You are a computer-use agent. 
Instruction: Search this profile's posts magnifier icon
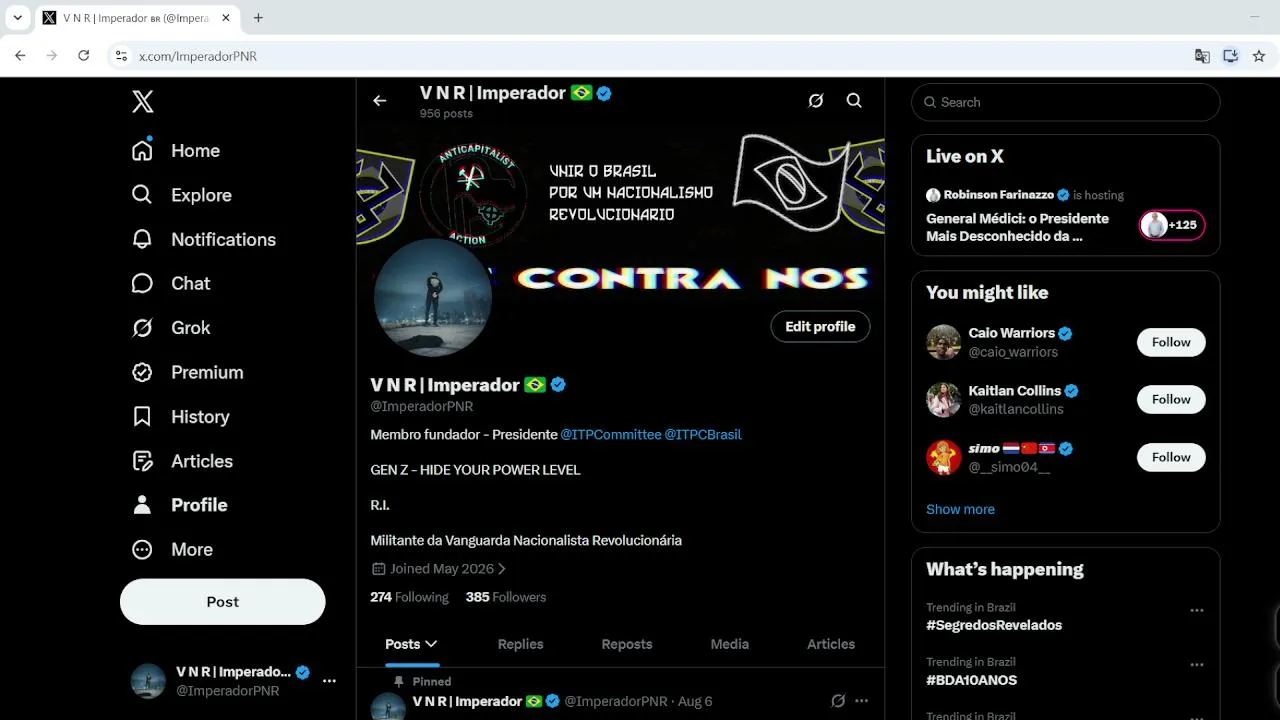tap(854, 100)
